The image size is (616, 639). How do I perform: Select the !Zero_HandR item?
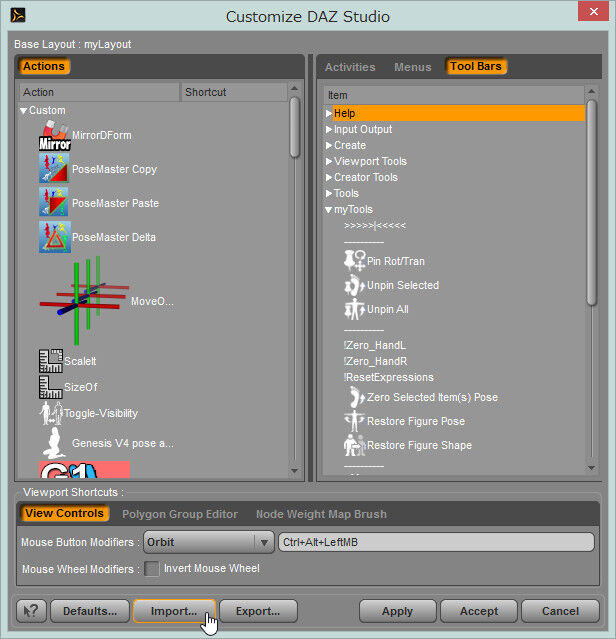[375, 361]
